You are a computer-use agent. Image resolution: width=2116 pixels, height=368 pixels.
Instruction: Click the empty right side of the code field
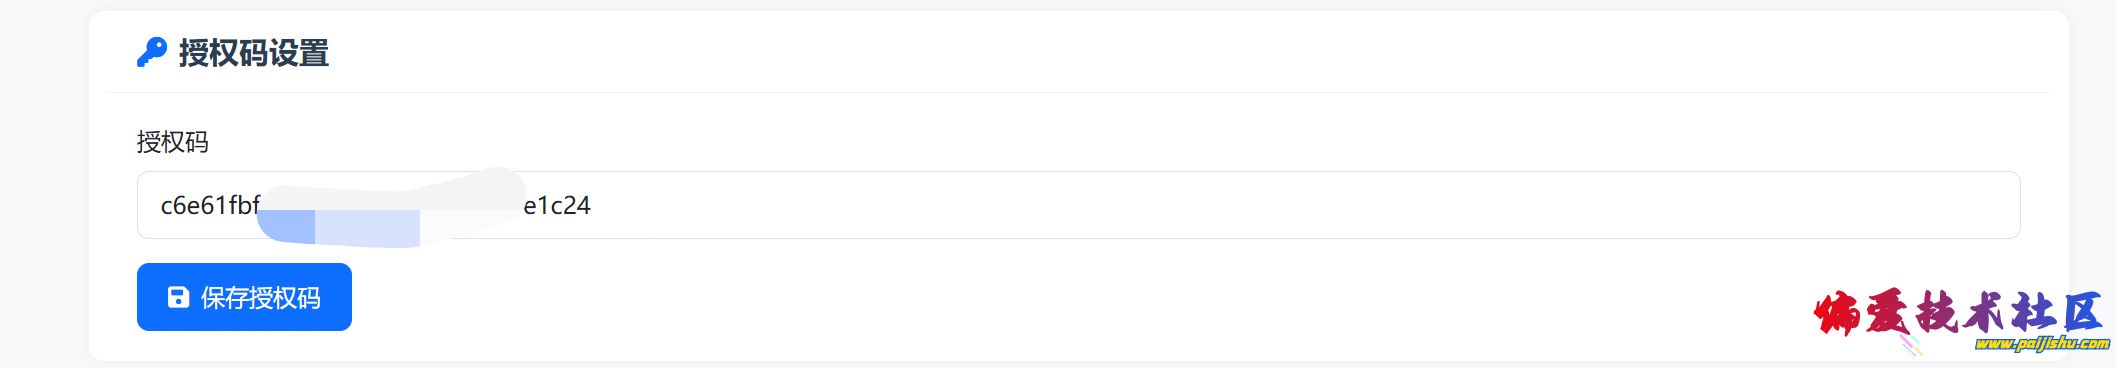coord(1300,205)
